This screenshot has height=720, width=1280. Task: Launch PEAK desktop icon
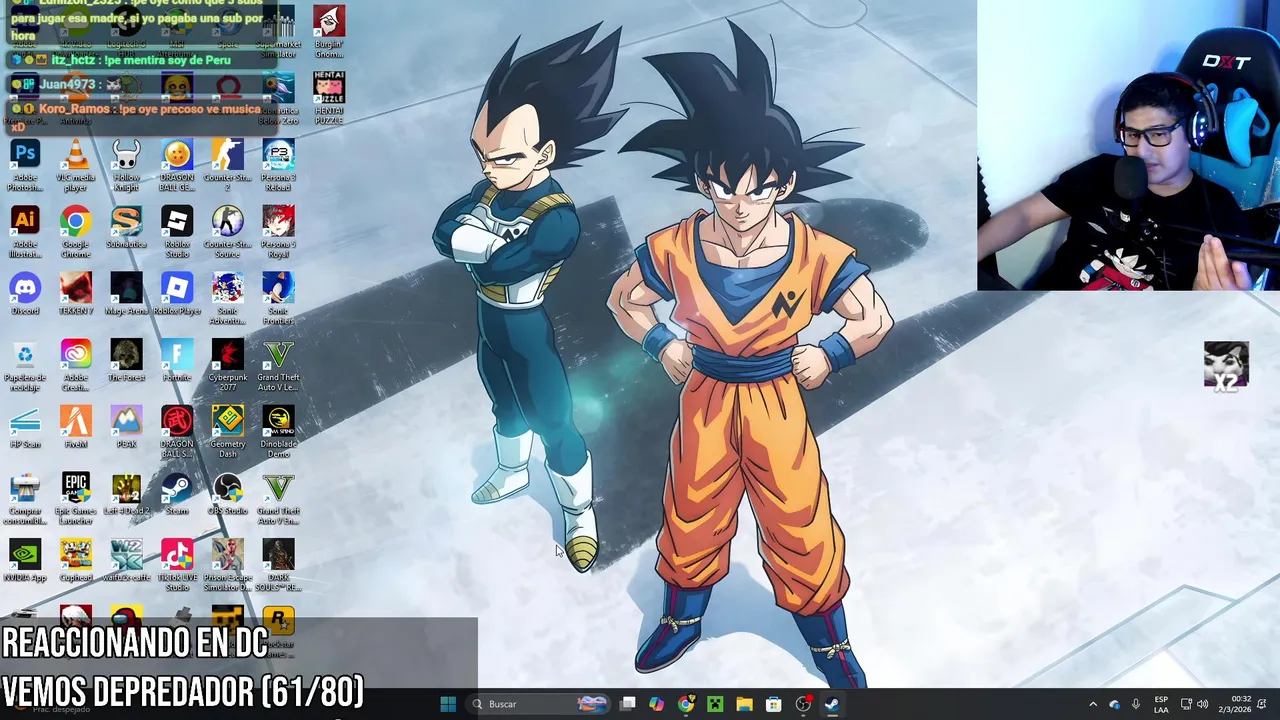(x=126, y=427)
